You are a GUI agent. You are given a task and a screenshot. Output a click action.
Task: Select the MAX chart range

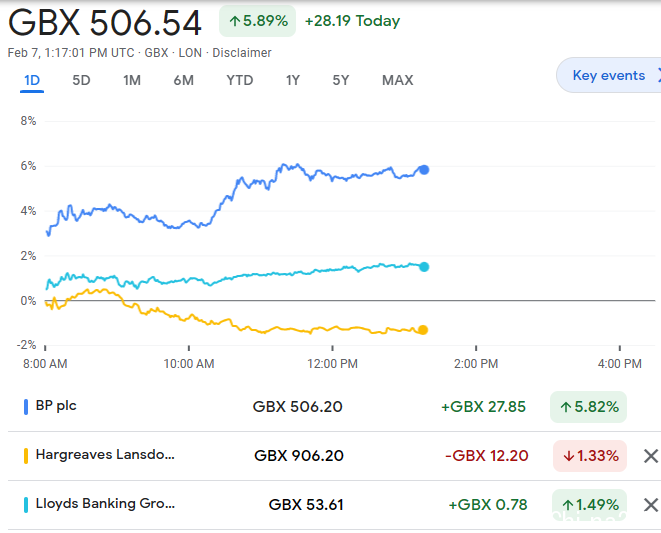398,80
